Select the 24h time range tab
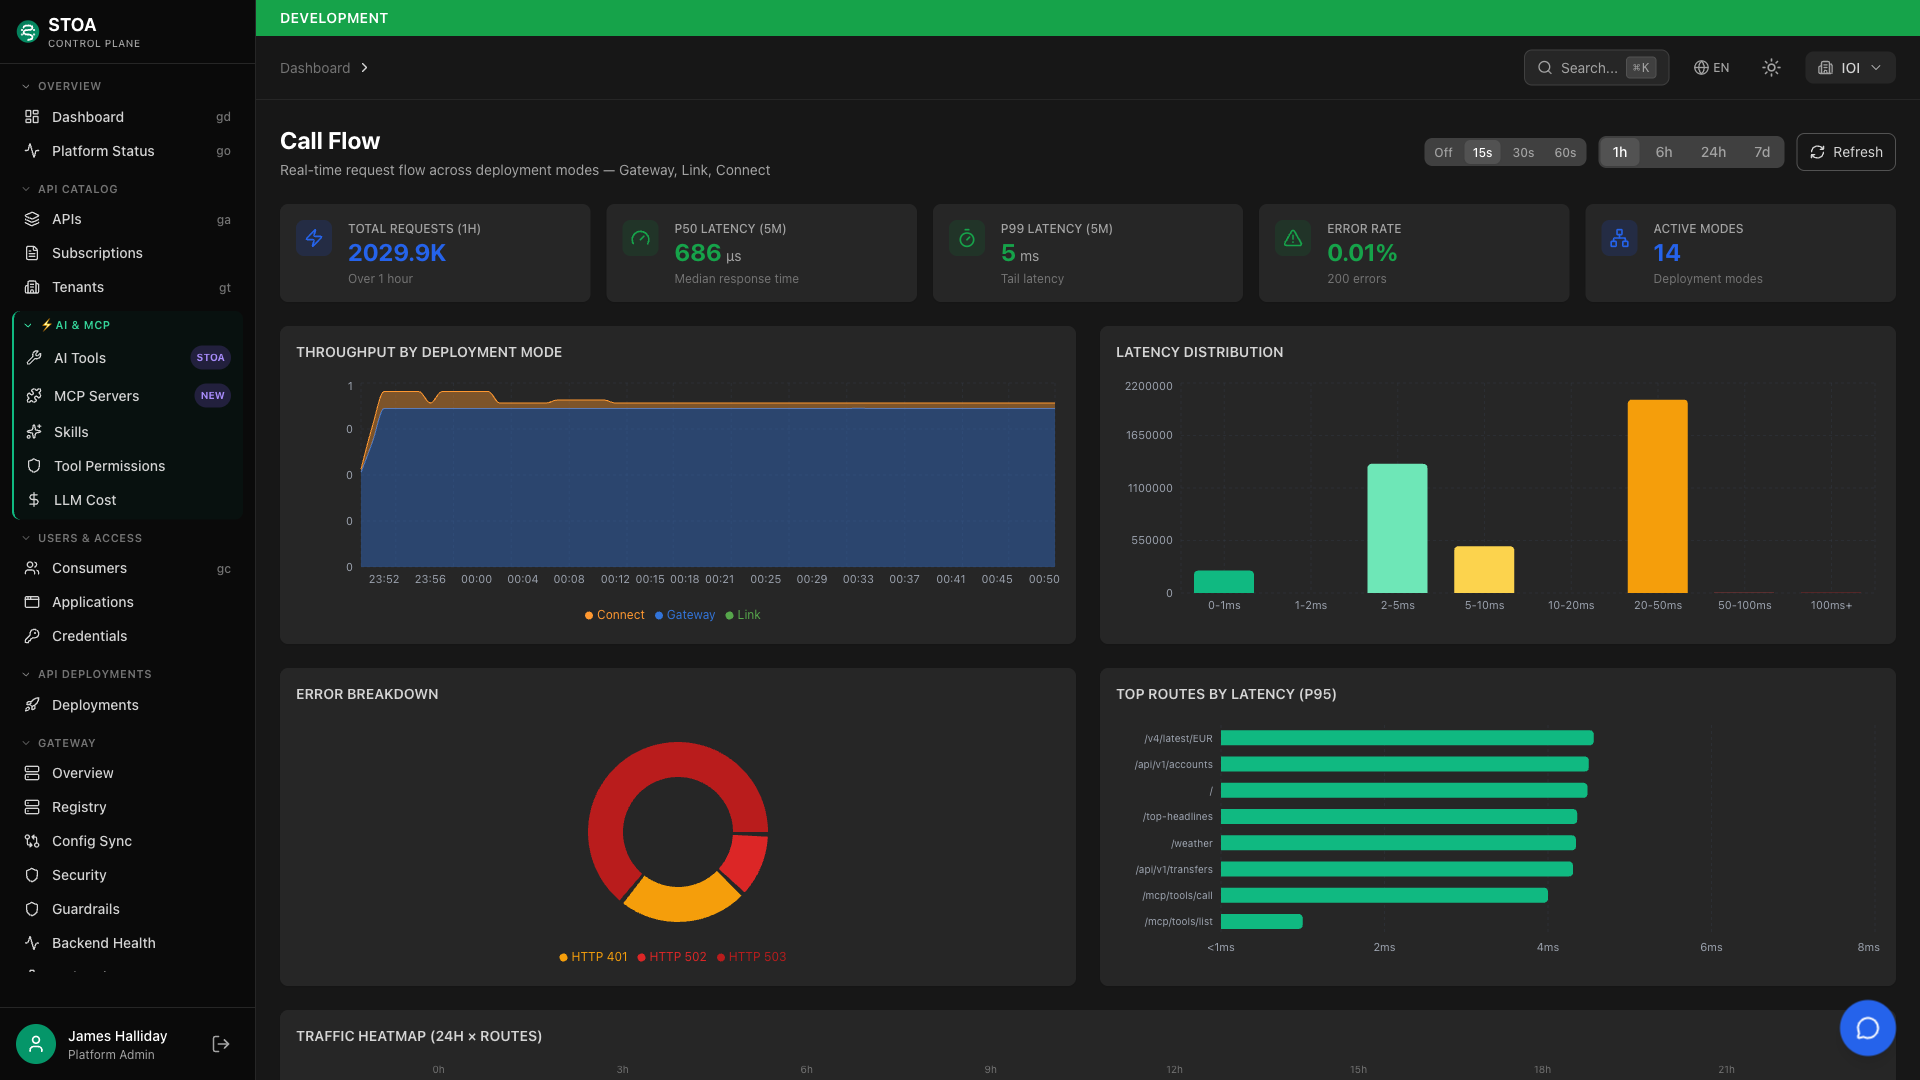1920x1080 pixels. pyautogui.click(x=1713, y=152)
